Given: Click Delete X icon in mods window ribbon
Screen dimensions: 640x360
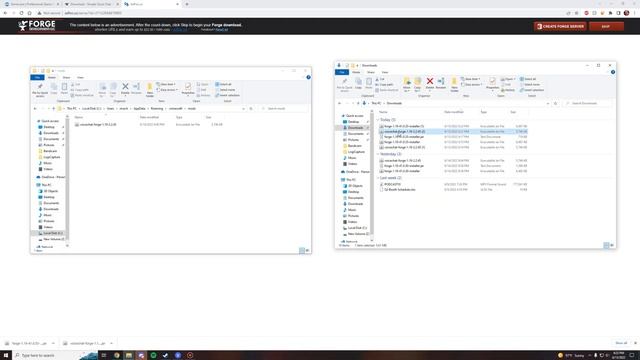Looking at the screenshot, I should click(125, 88).
